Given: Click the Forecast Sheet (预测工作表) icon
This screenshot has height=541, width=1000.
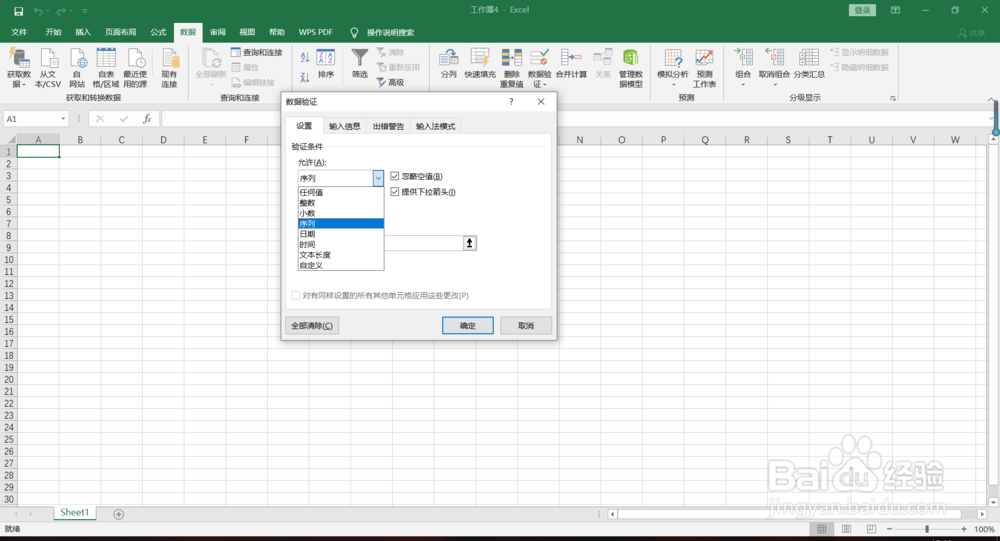Looking at the screenshot, I should 704,58.
